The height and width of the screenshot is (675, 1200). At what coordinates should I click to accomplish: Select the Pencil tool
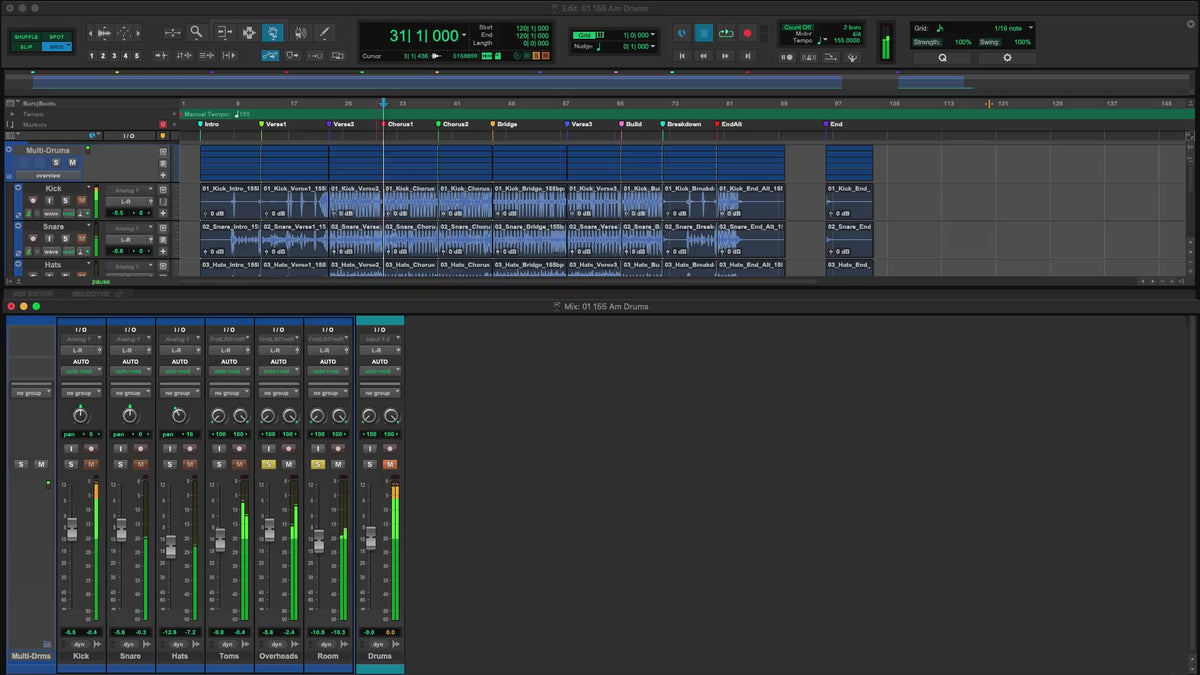point(324,32)
